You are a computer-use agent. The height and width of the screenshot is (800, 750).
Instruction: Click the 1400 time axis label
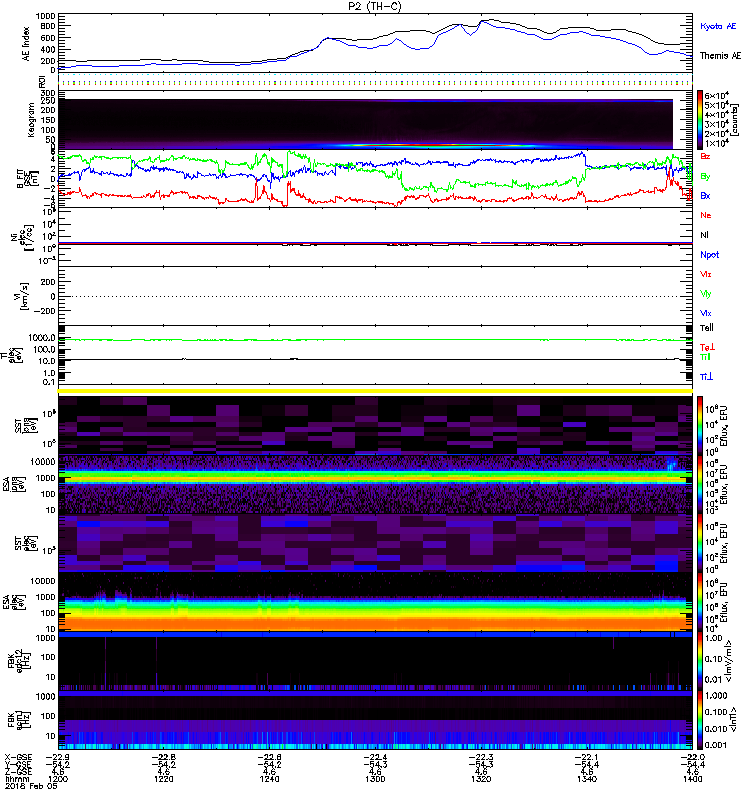click(x=692, y=779)
